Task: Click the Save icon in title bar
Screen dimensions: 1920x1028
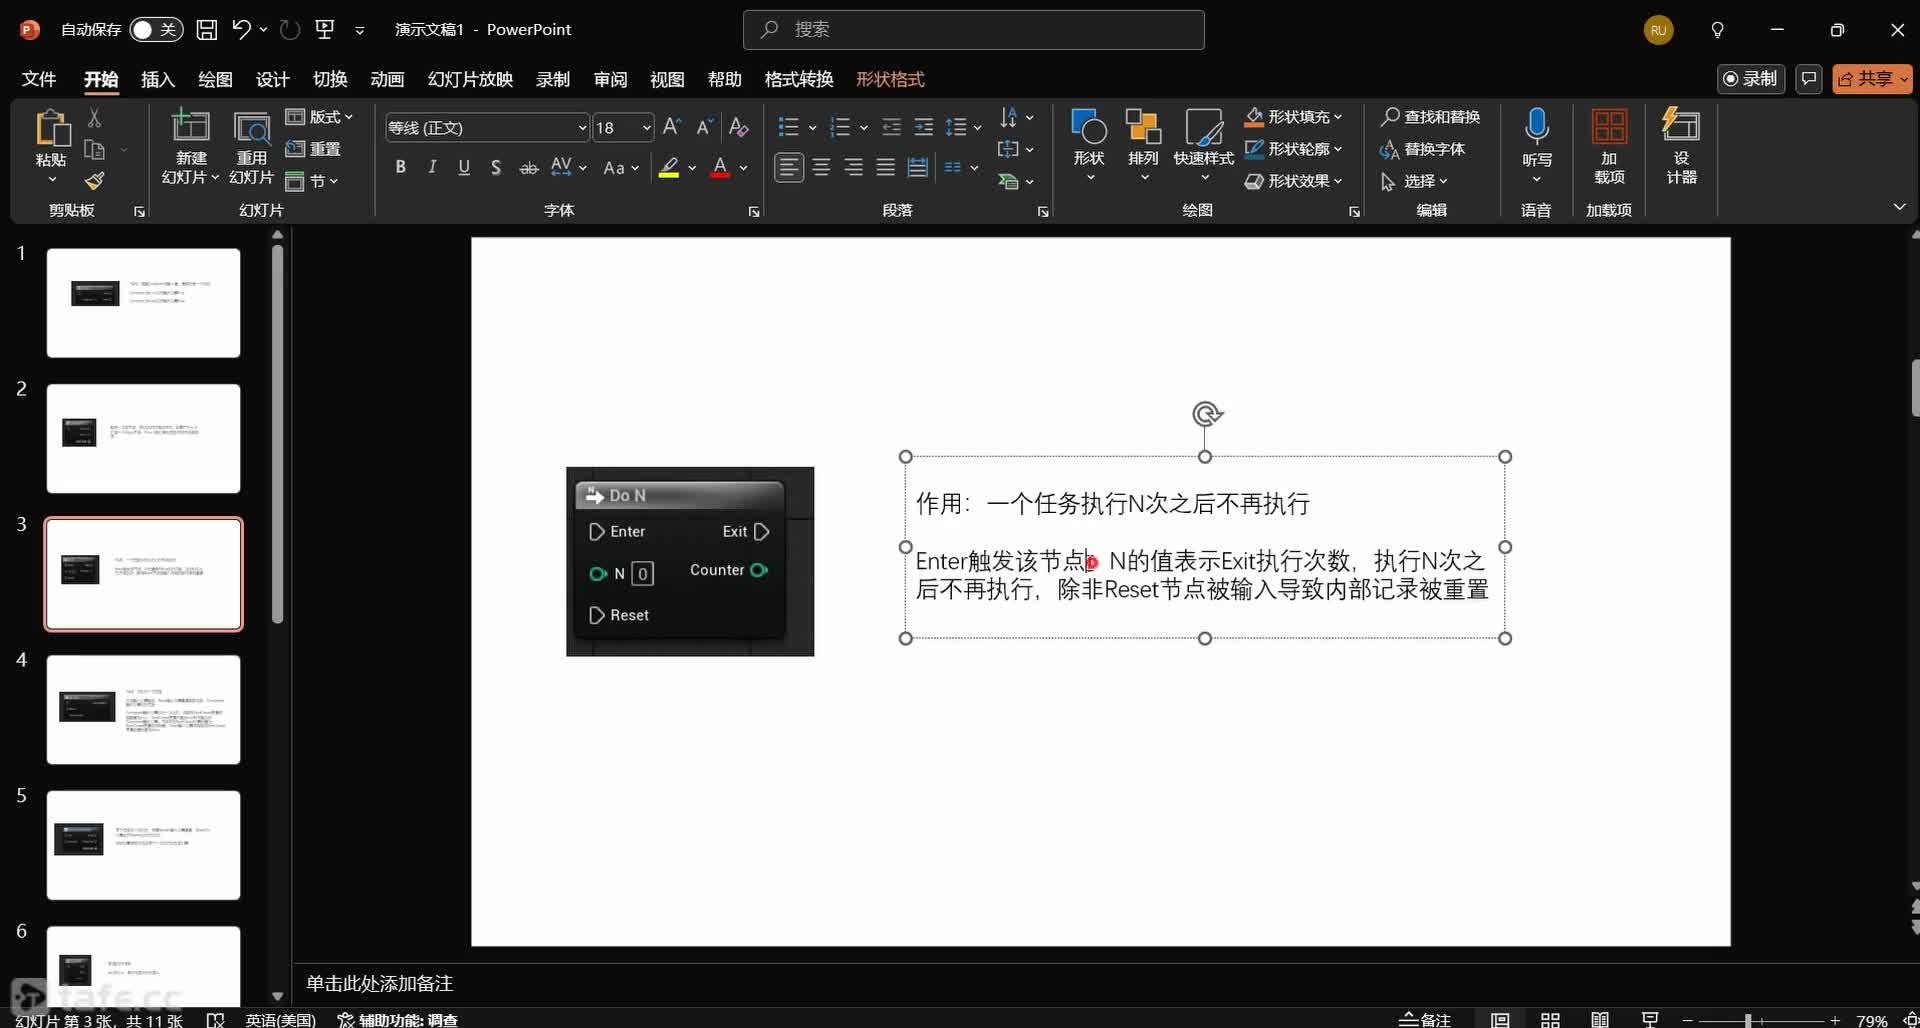Action: point(206,29)
